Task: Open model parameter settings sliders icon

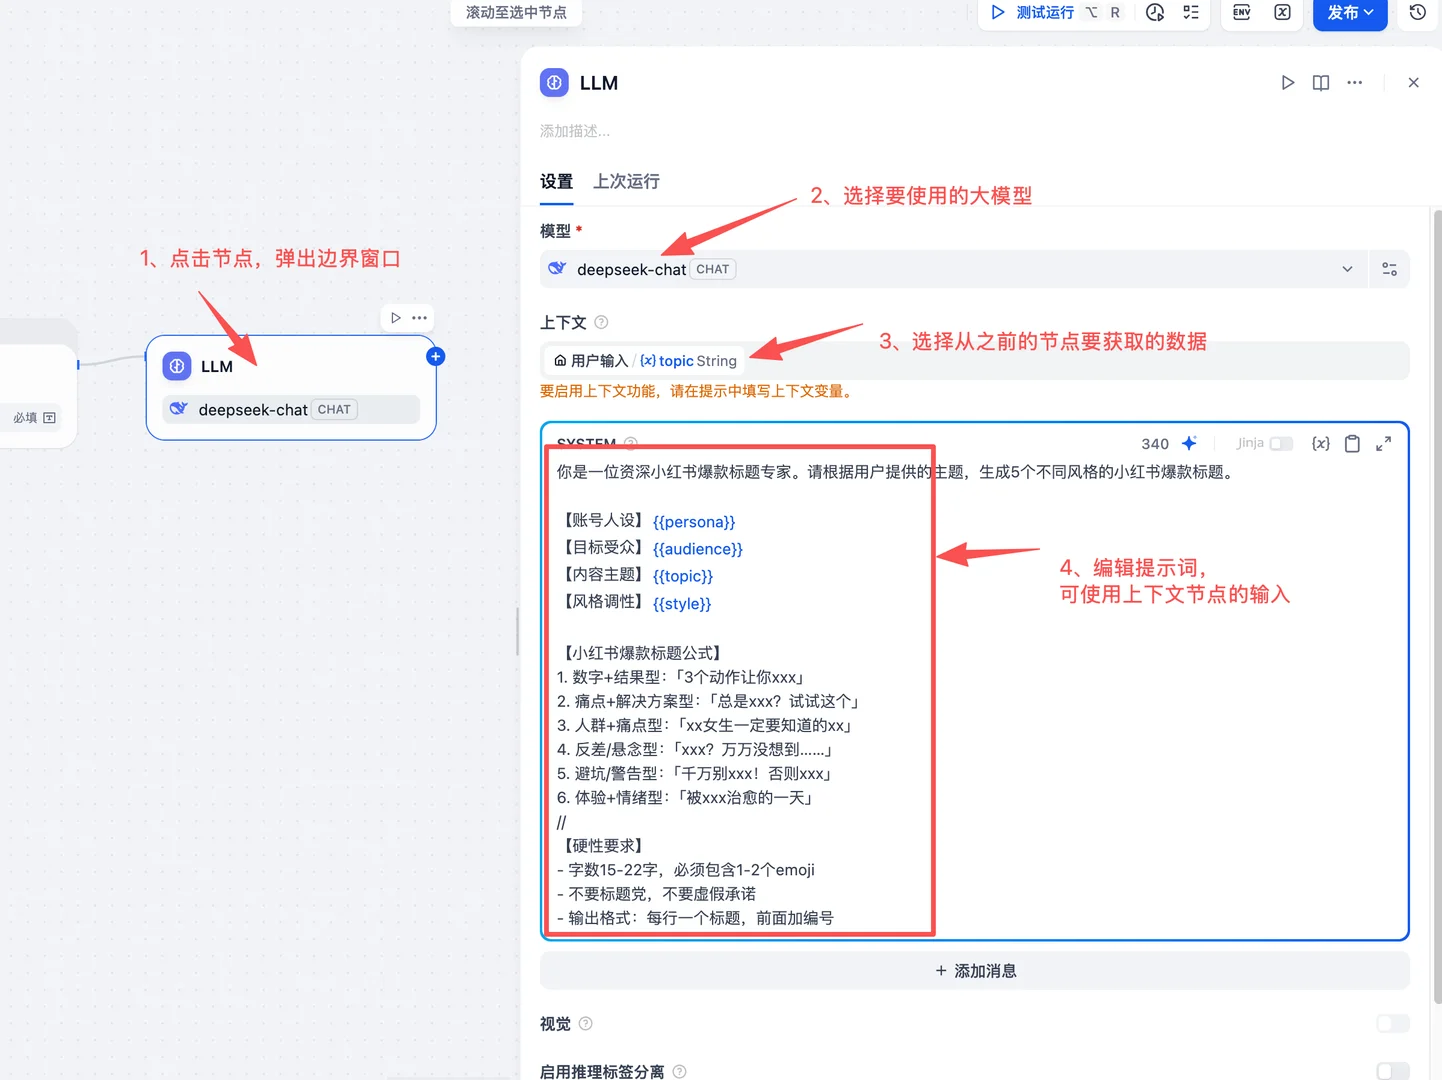Action: pos(1390,269)
